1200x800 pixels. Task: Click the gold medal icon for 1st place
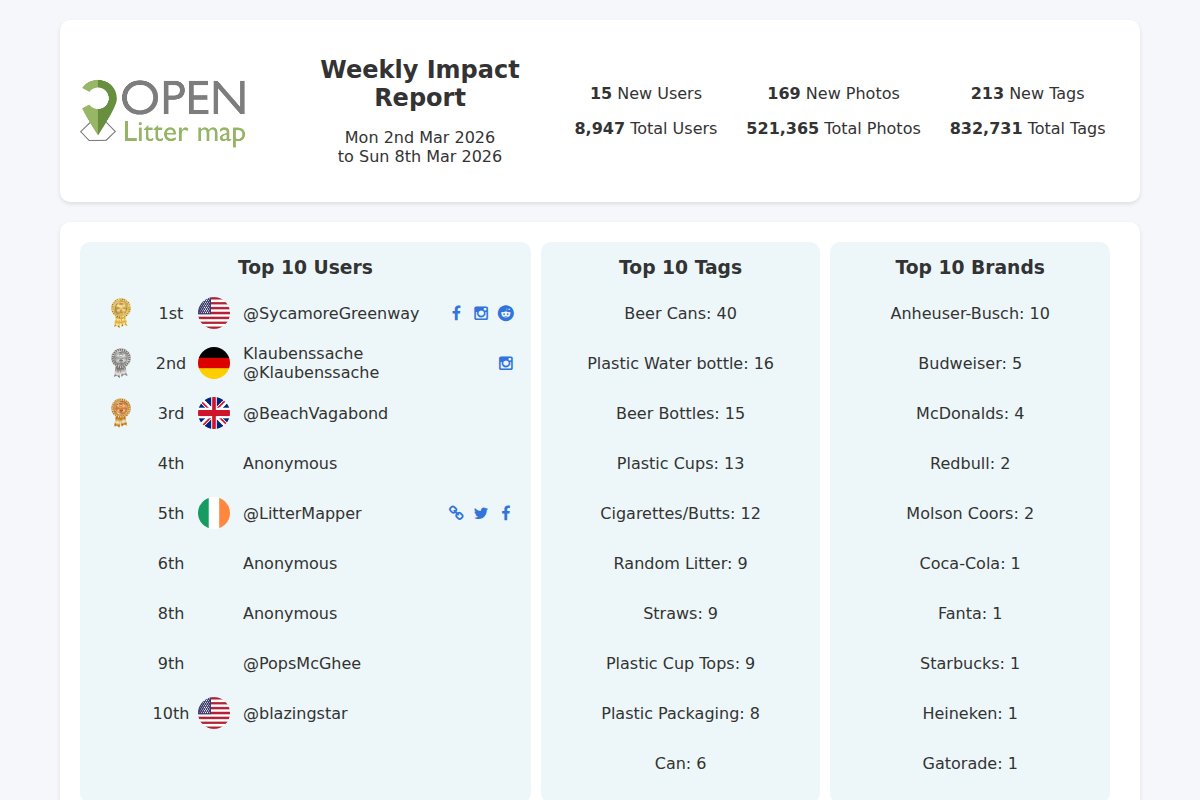[121, 313]
